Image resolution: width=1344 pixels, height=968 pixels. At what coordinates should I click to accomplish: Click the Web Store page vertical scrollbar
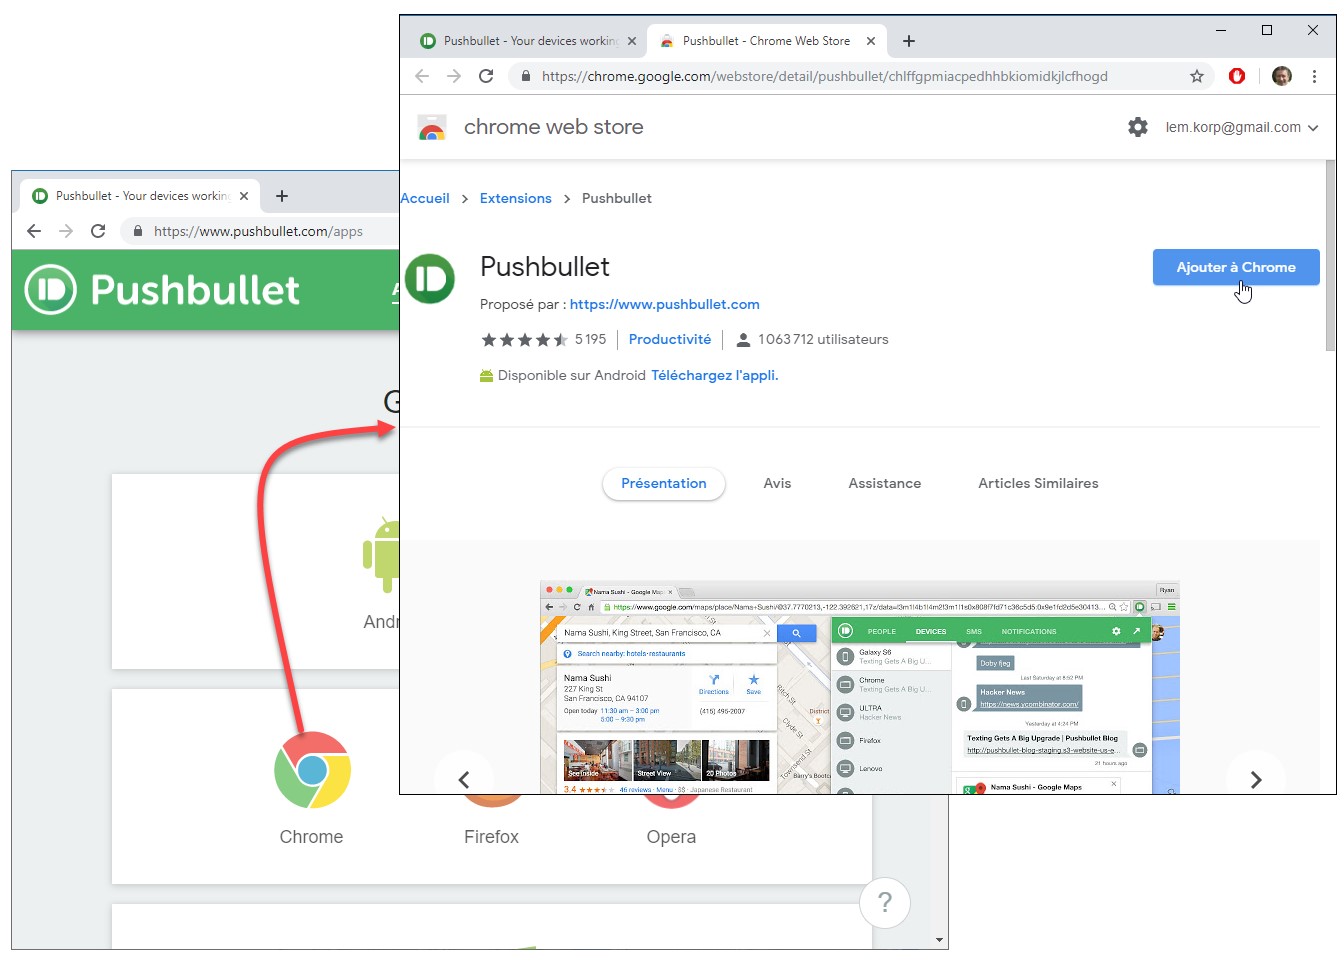(1330, 255)
